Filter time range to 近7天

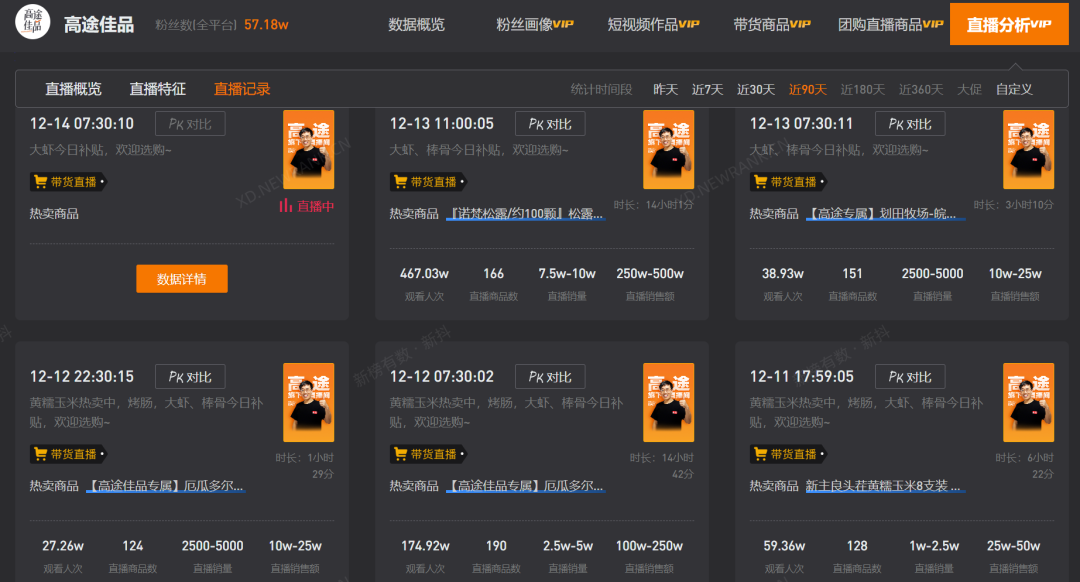pyautogui.click(x=707, y=90)
